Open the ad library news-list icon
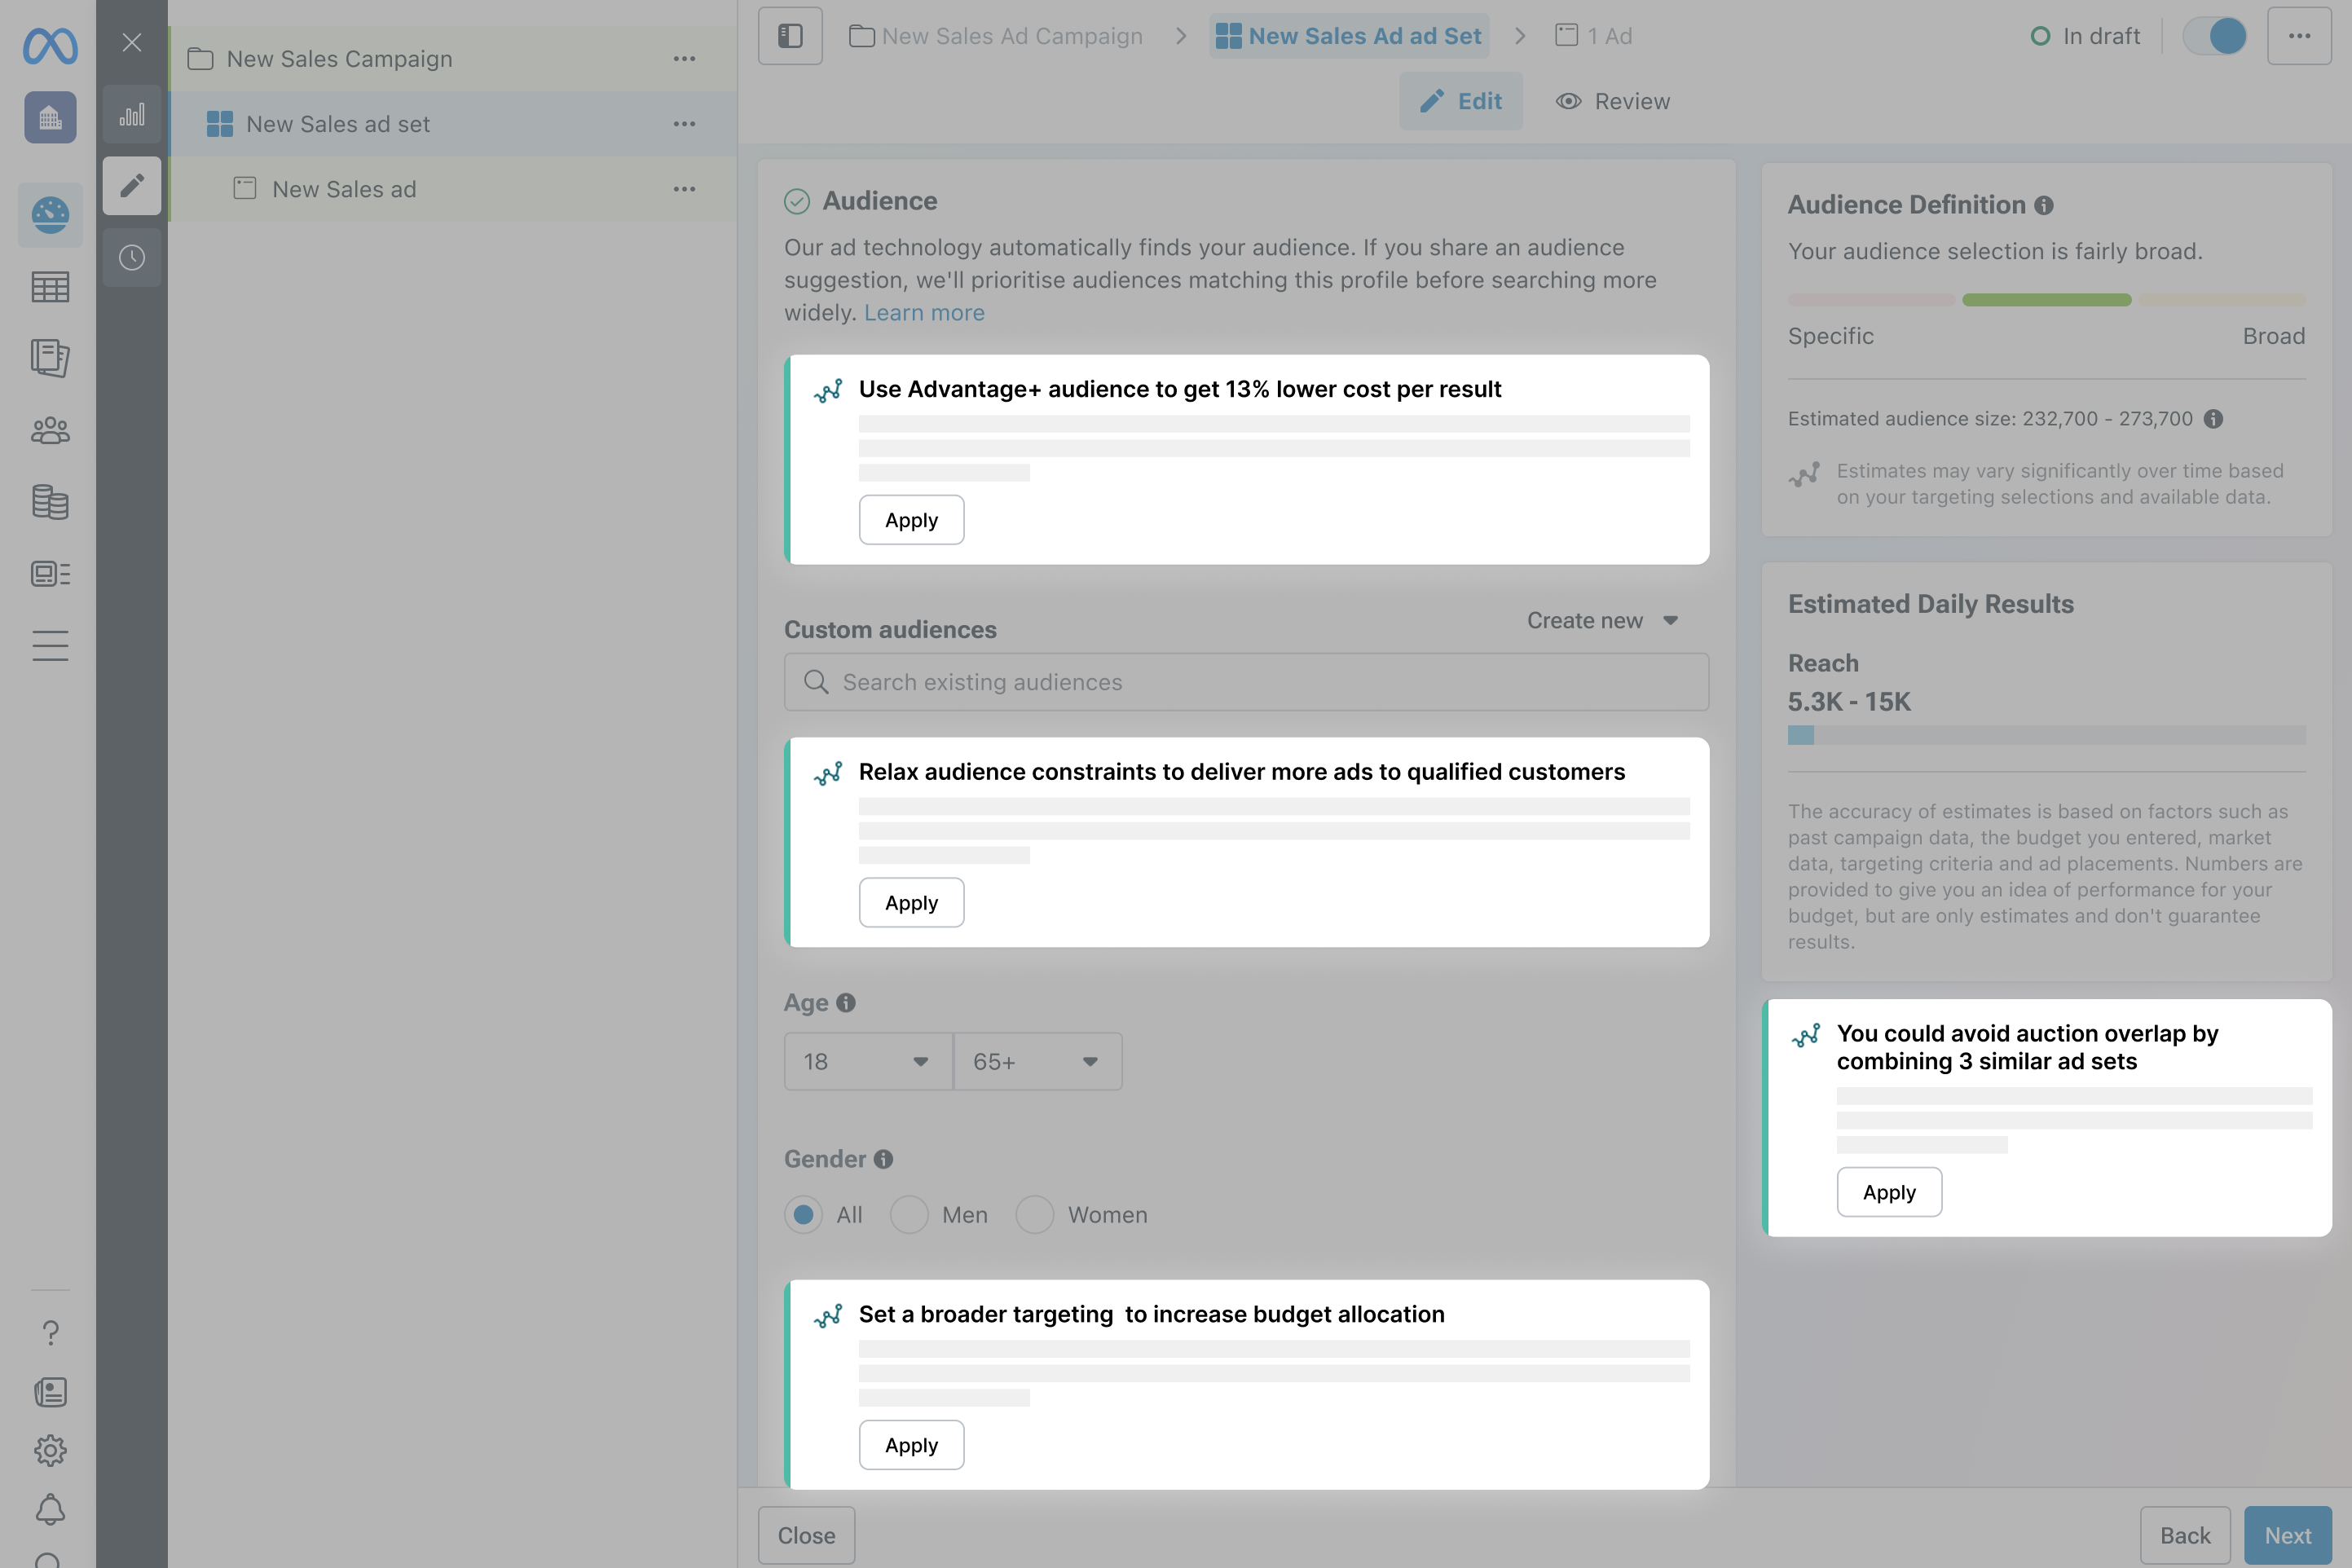 click(x=50, y=573)
